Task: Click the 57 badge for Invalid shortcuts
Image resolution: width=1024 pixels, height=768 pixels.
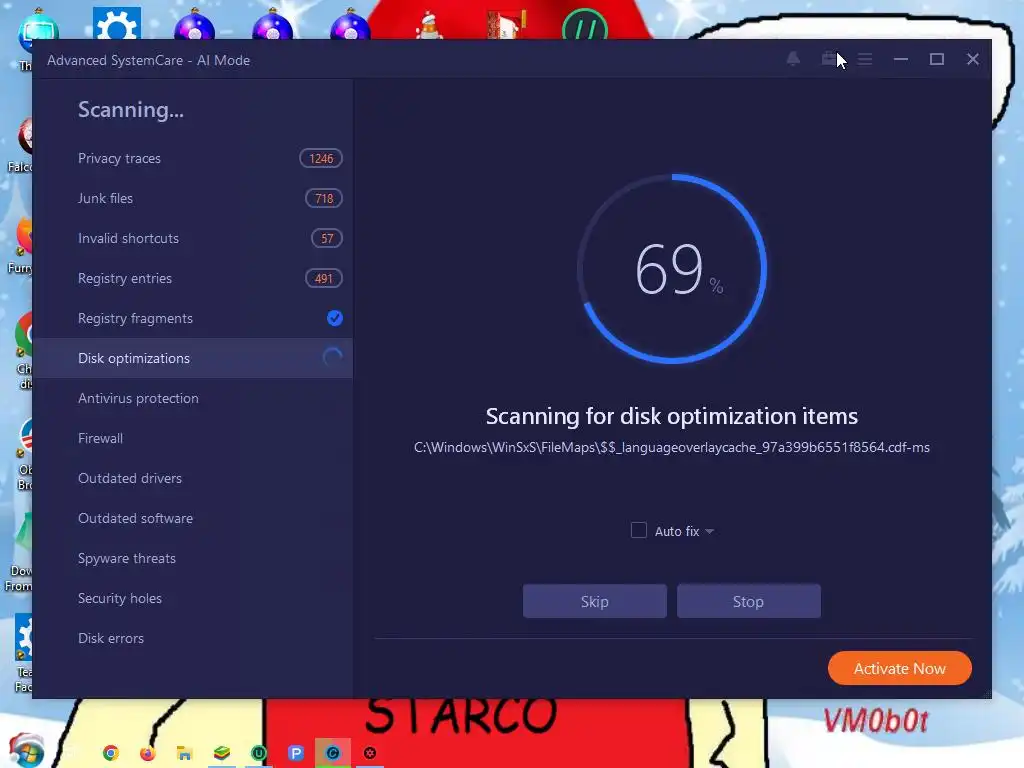Action: pos(327,238)
